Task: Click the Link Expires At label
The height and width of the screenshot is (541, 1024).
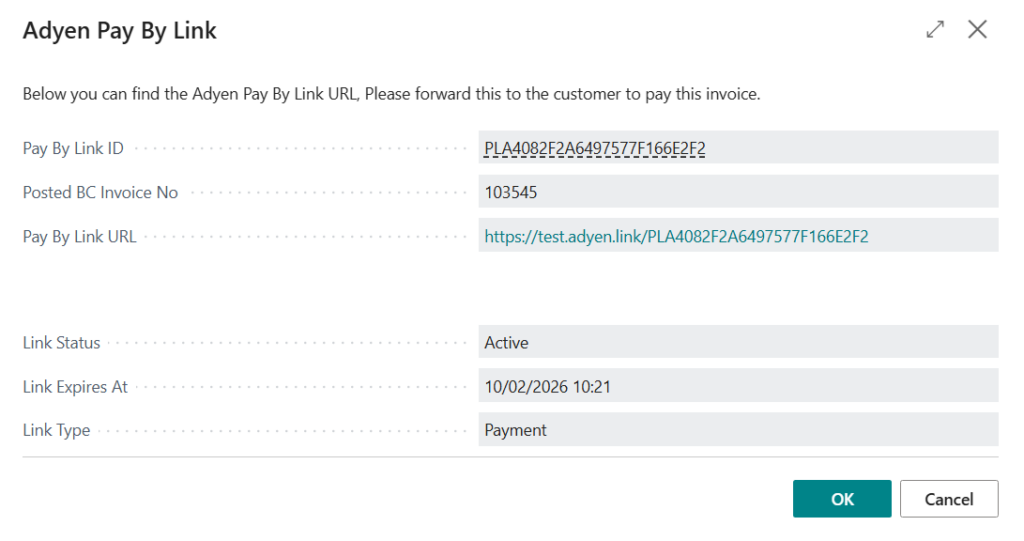Action: tap(75, 387)
